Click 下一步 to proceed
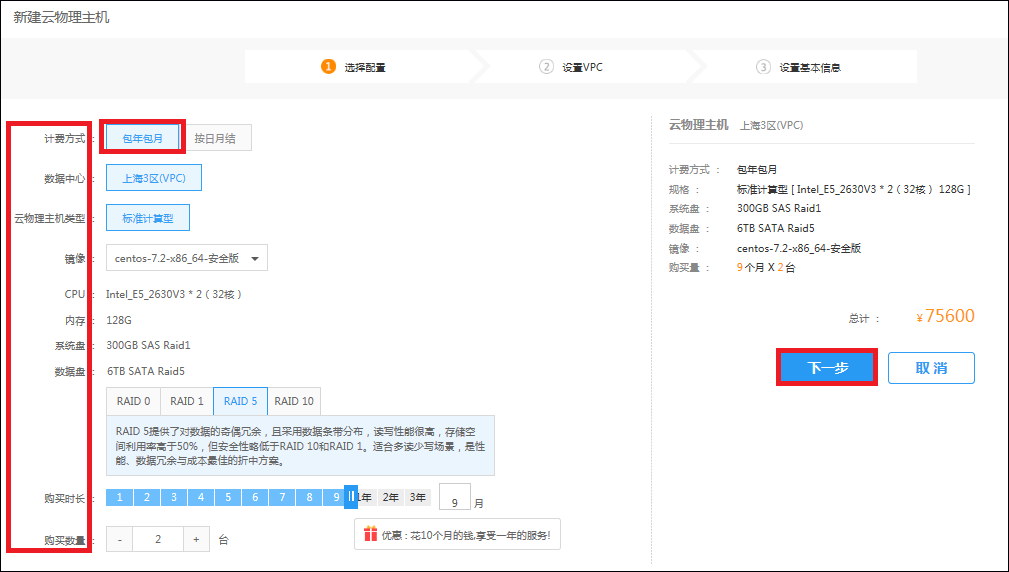The height and width of the screenshot is (572, 1009). click(827, 367)
